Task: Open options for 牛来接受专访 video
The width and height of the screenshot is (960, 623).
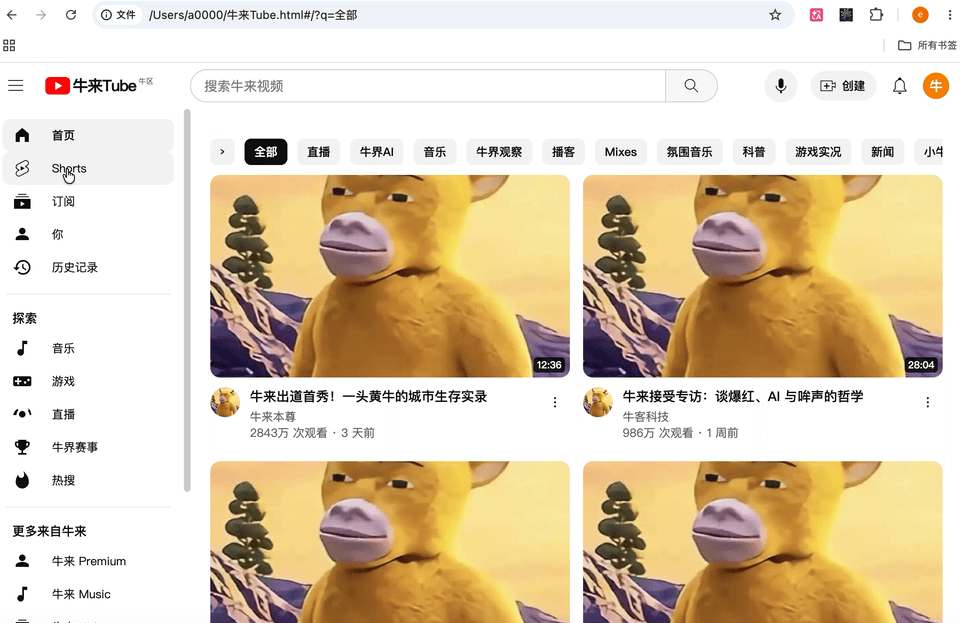Action: click(928, 402)
